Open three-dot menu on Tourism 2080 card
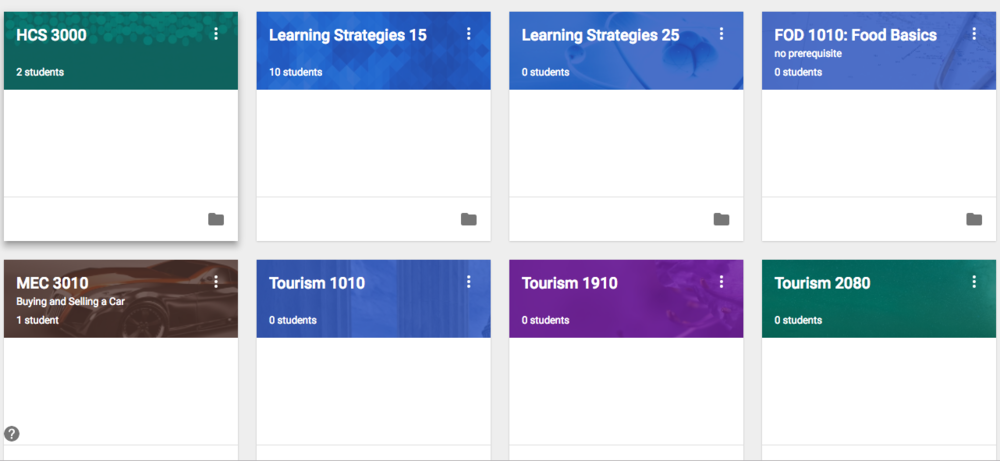 (974, 282)
